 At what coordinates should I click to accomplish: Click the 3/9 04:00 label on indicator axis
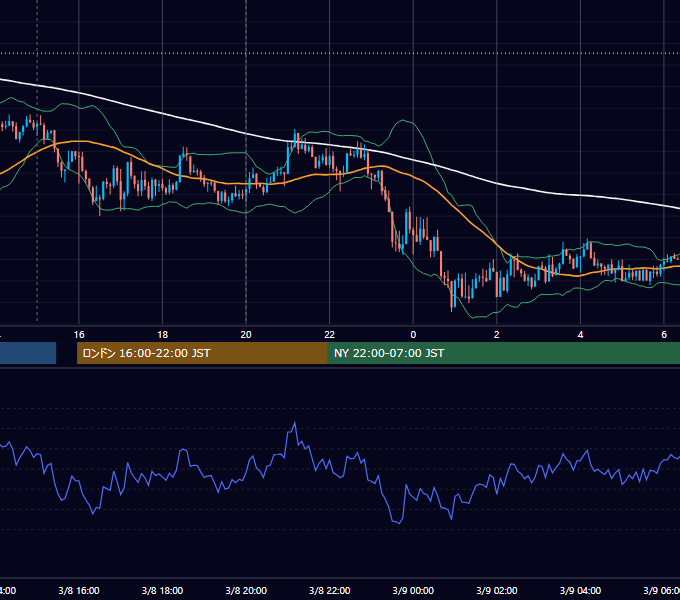point(580,590)
